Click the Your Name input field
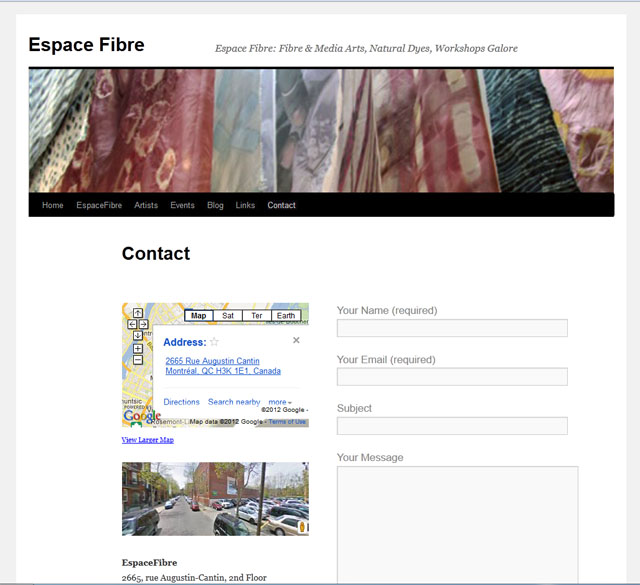640x585 pixels. click(452, 328)
